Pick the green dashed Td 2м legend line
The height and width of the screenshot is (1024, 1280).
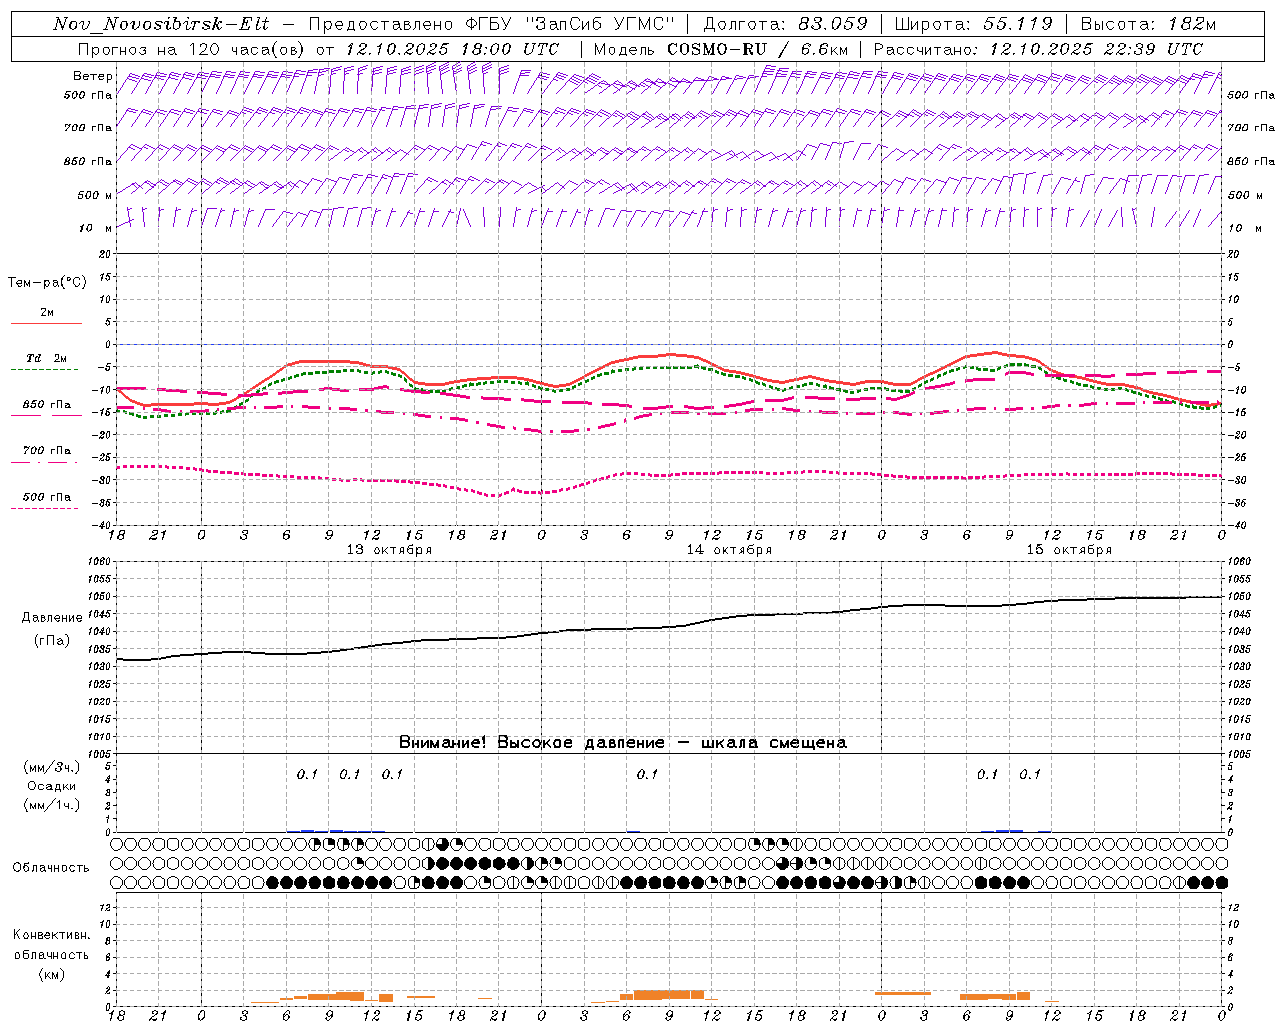point(46,369)
